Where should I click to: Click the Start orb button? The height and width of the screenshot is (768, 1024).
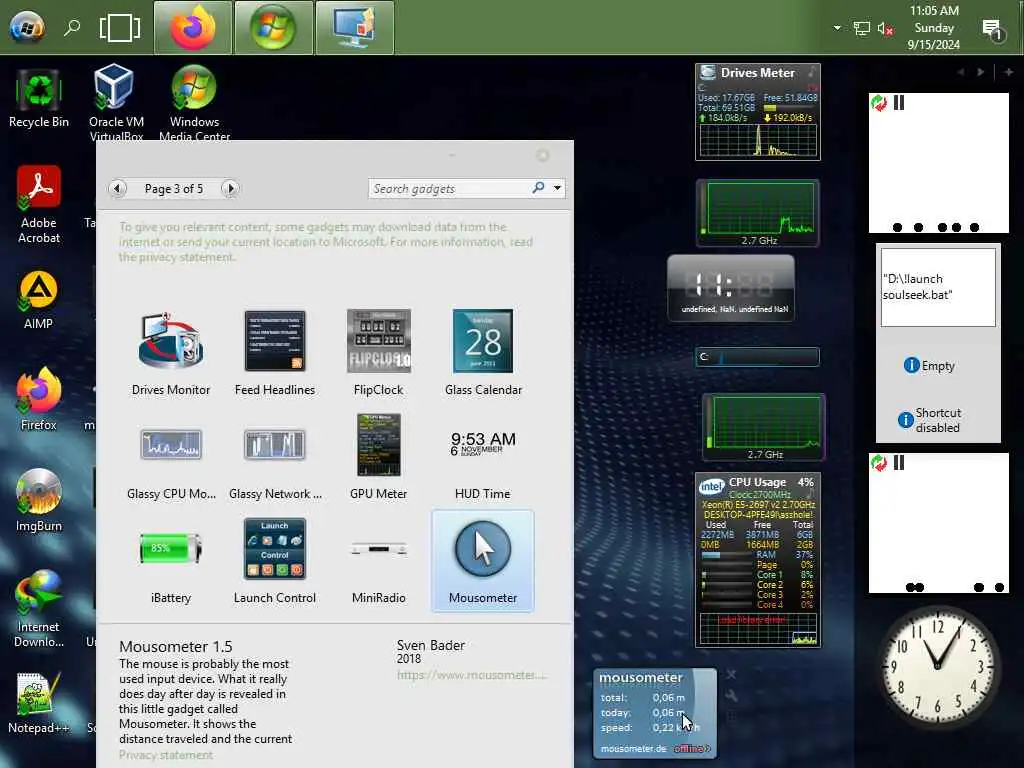[27, 27]
